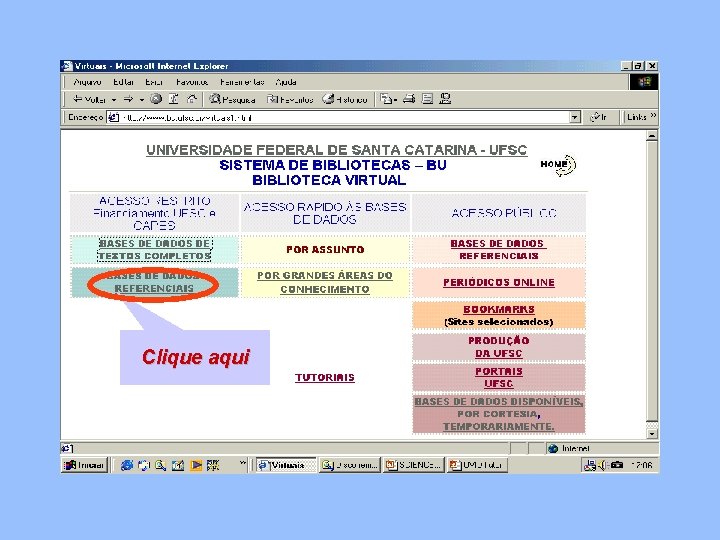Click the Refresh page toolbar icon
Screen dimensions: 720x540
coord(174,99)
